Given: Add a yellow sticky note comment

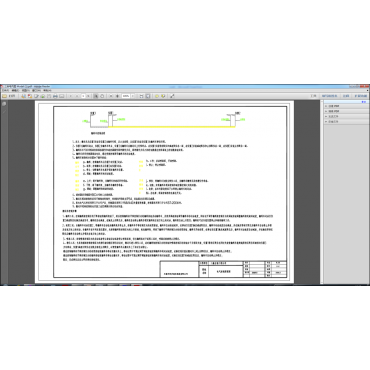Looking at the screenshot, I should [x=157, y=96].
